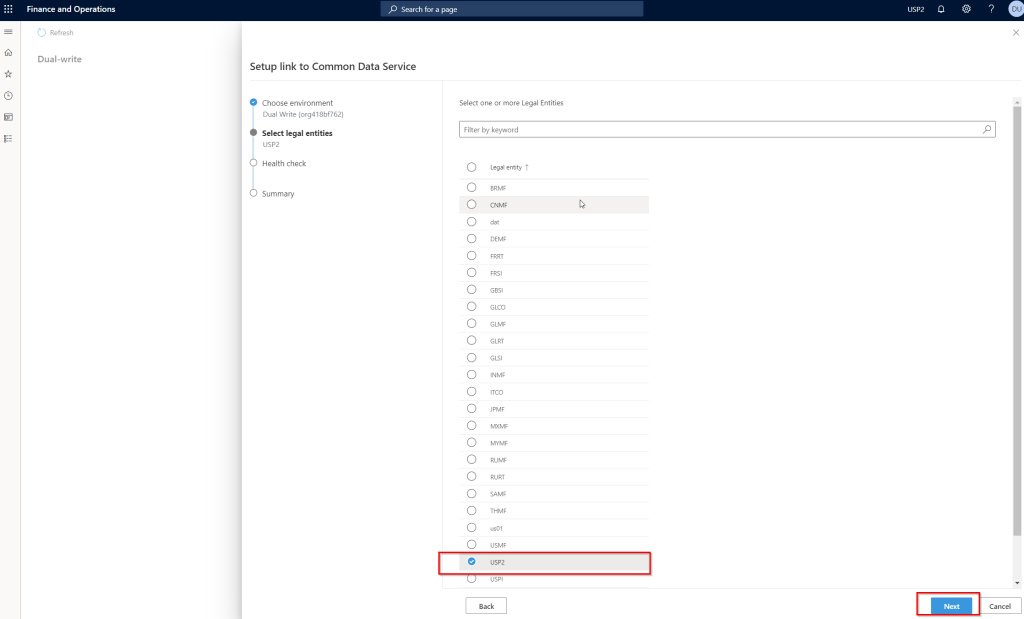Expand the left navigation hamburger menu
Screen dimensions: 1024x619
pos(9,32)
